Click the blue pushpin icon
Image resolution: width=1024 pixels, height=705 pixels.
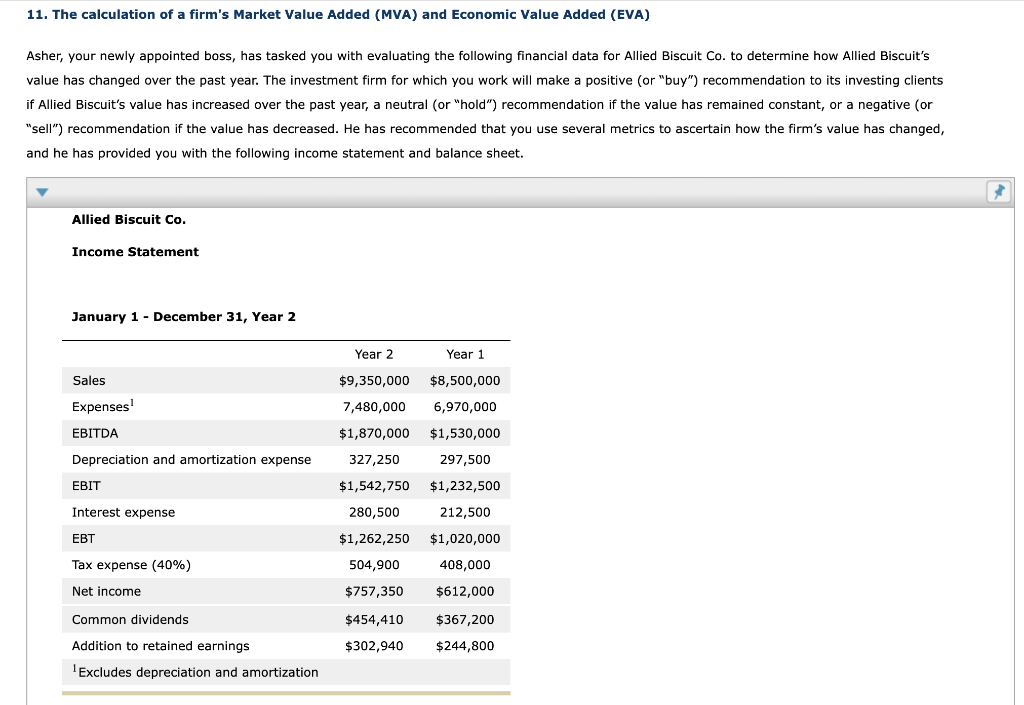(998, 191)
